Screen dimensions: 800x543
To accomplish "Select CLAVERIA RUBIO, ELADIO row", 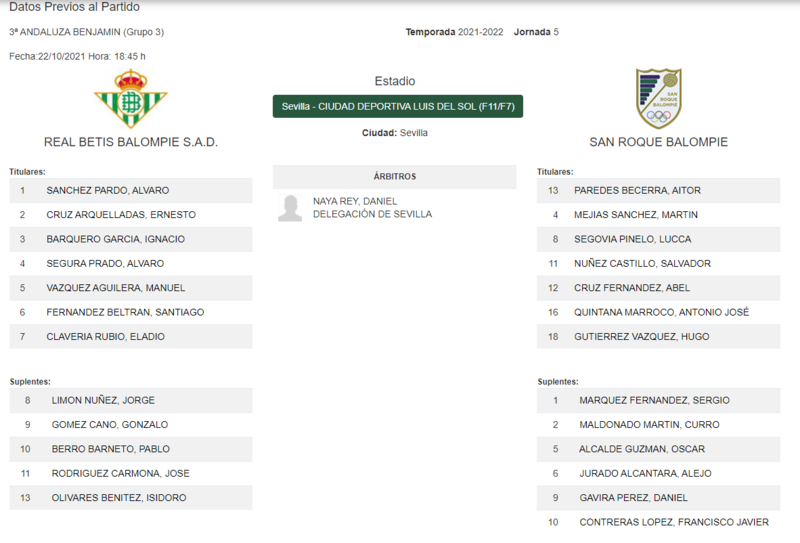I will pos(131,337).
